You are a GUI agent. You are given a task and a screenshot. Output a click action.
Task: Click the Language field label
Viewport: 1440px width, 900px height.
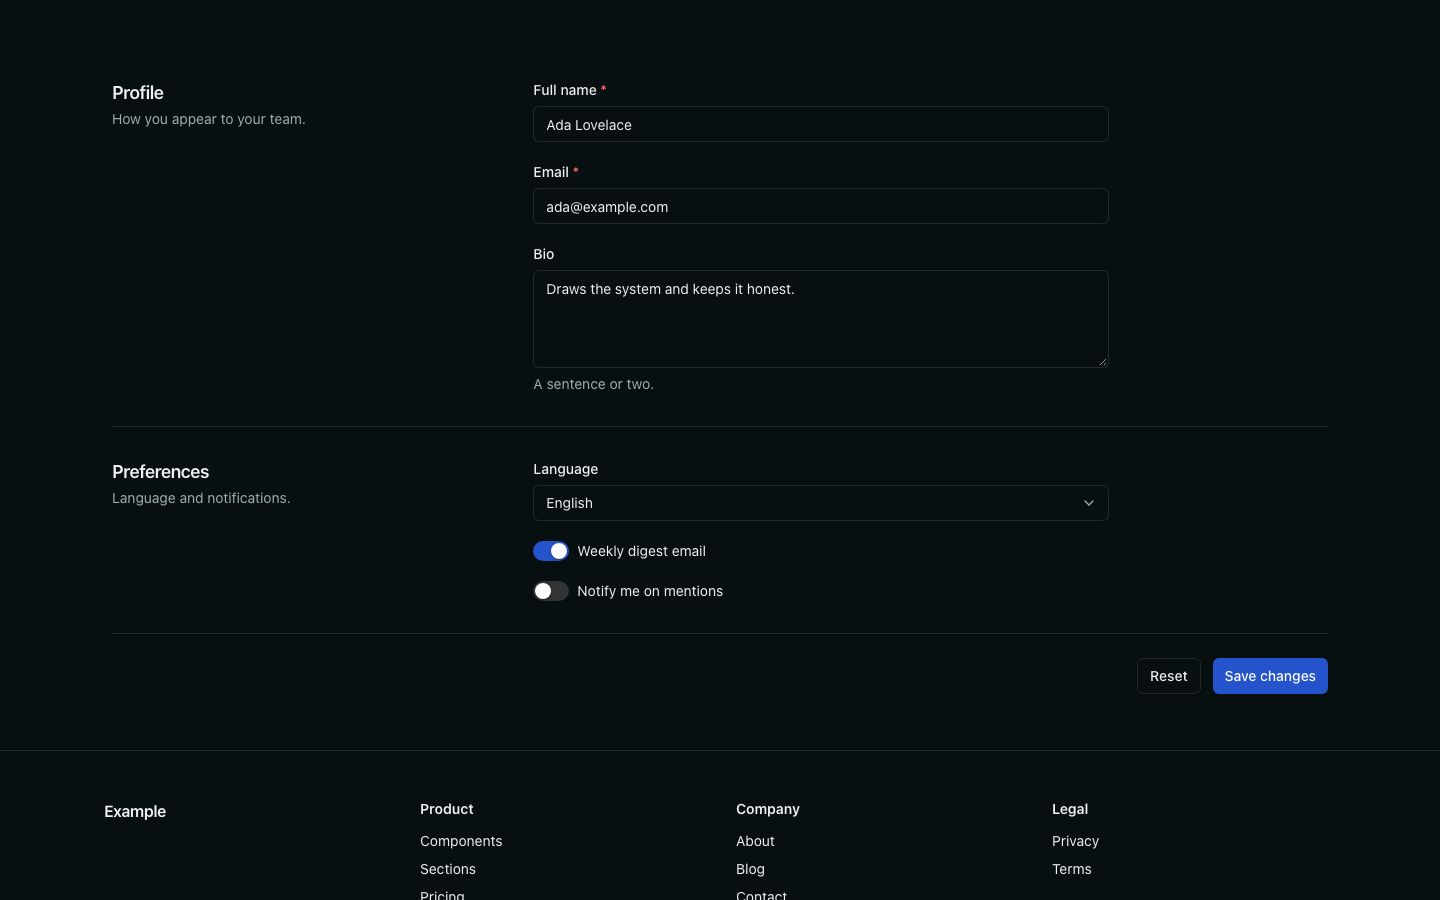click(x=565, y=469)
